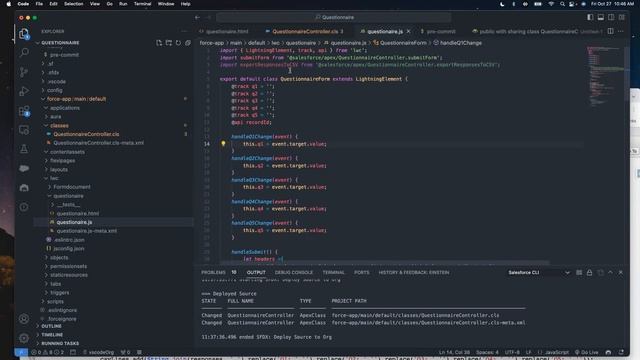The height and width of the screenshot is (360, 640).
Task: Toggle primary sidebar visibility
Action: point(590,18)
